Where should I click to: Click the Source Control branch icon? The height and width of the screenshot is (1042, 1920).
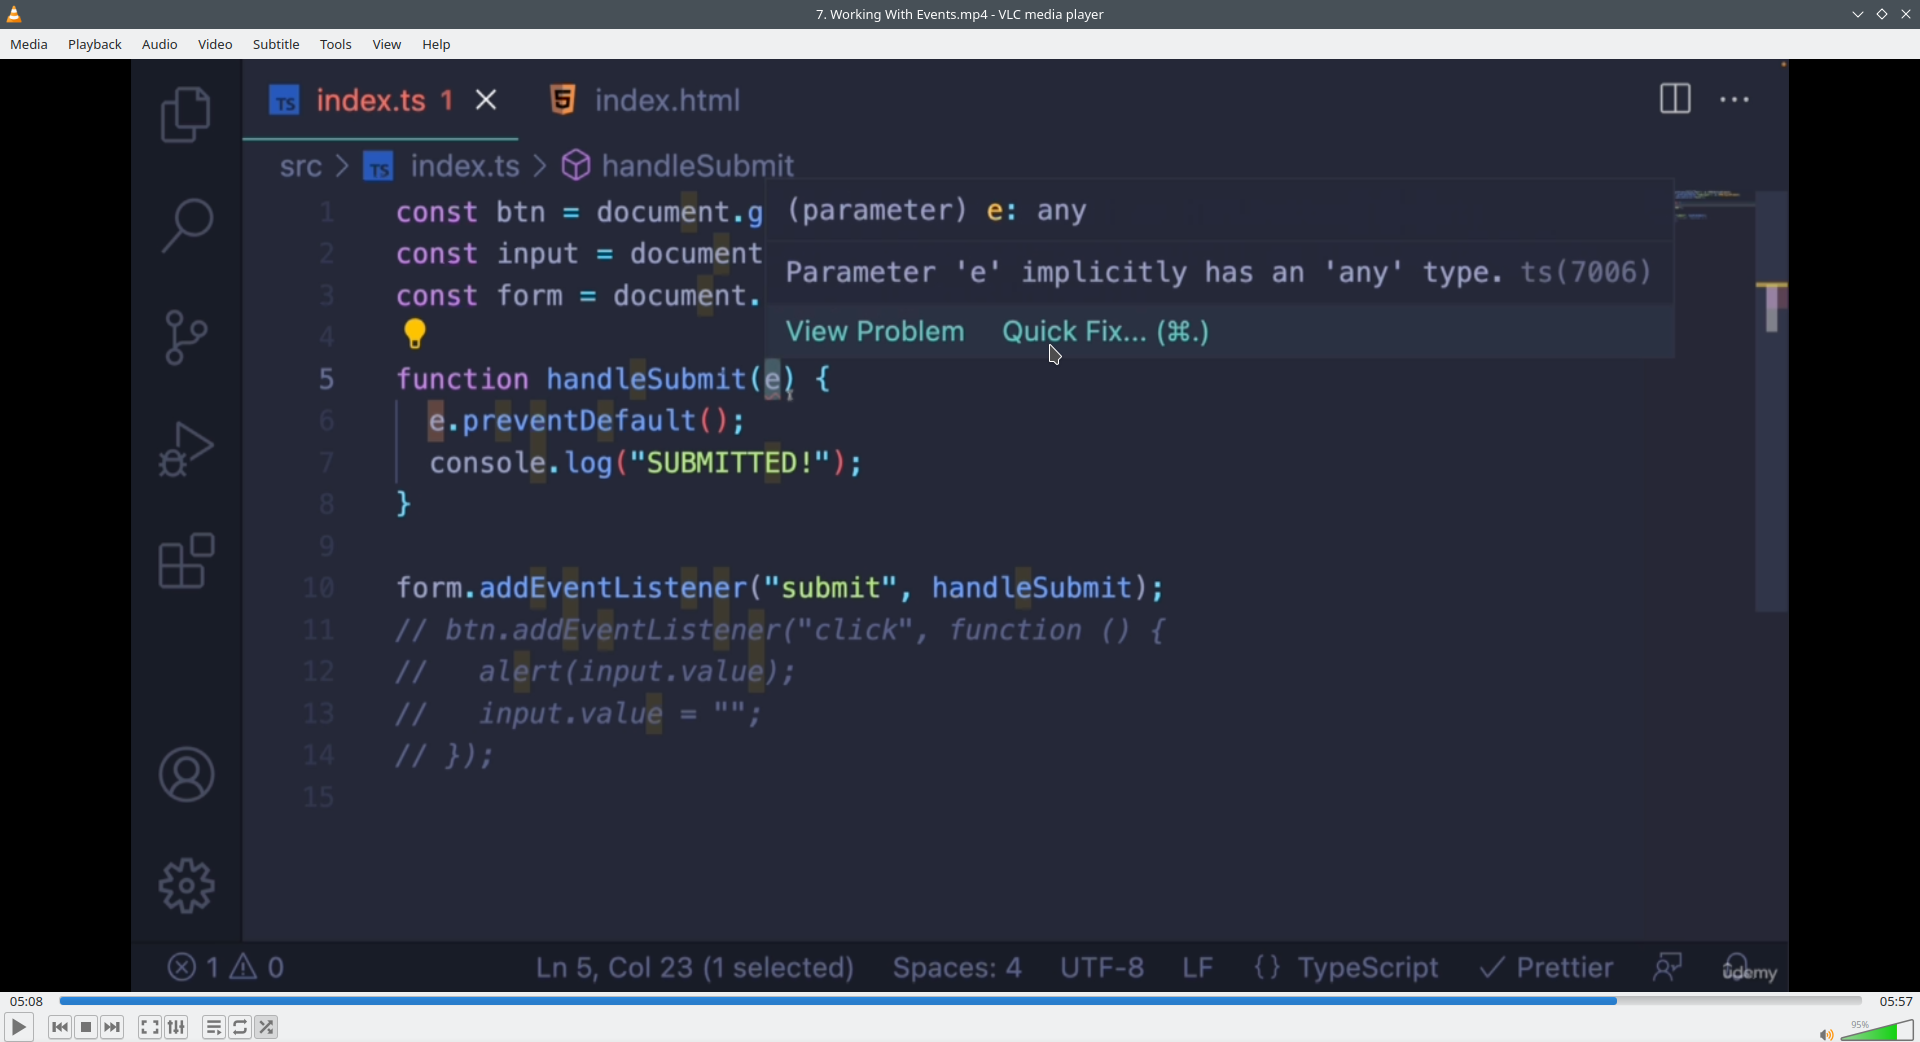pos(186,337)
